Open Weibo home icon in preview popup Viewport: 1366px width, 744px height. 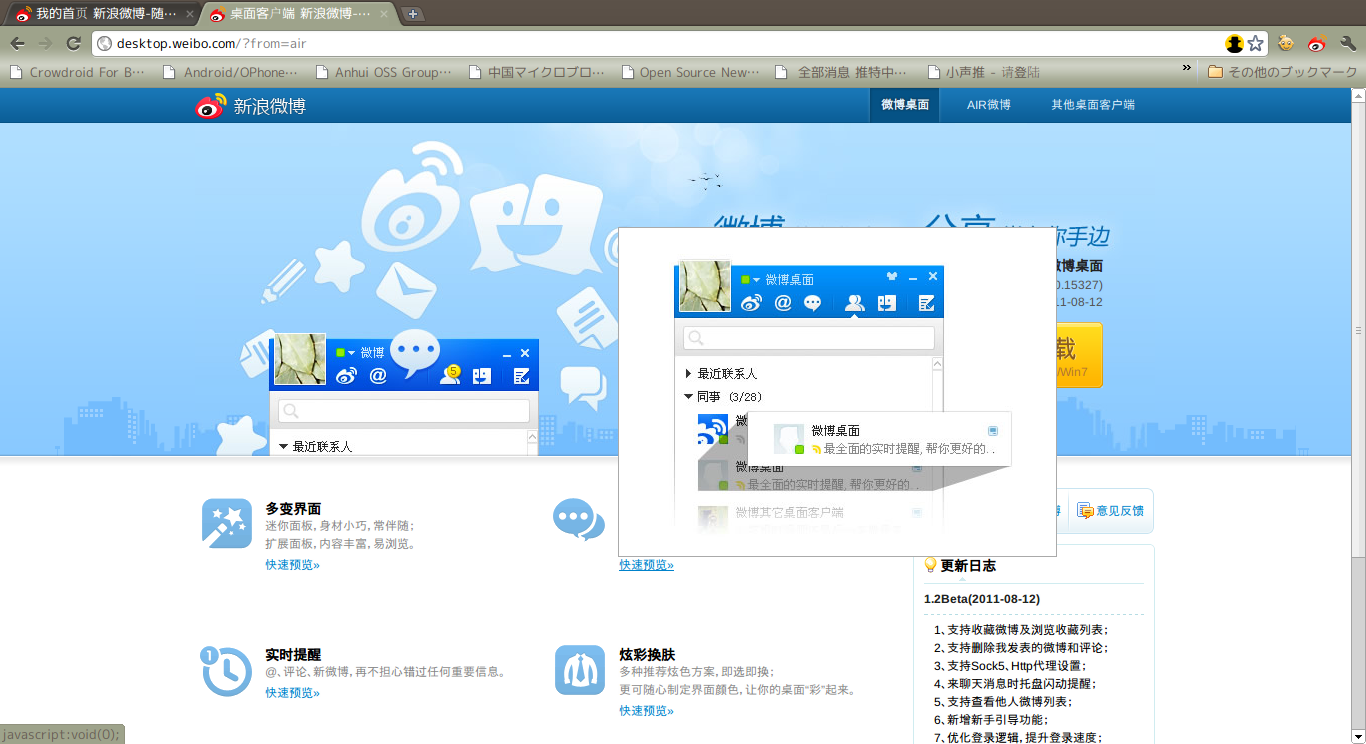point(751,303)
